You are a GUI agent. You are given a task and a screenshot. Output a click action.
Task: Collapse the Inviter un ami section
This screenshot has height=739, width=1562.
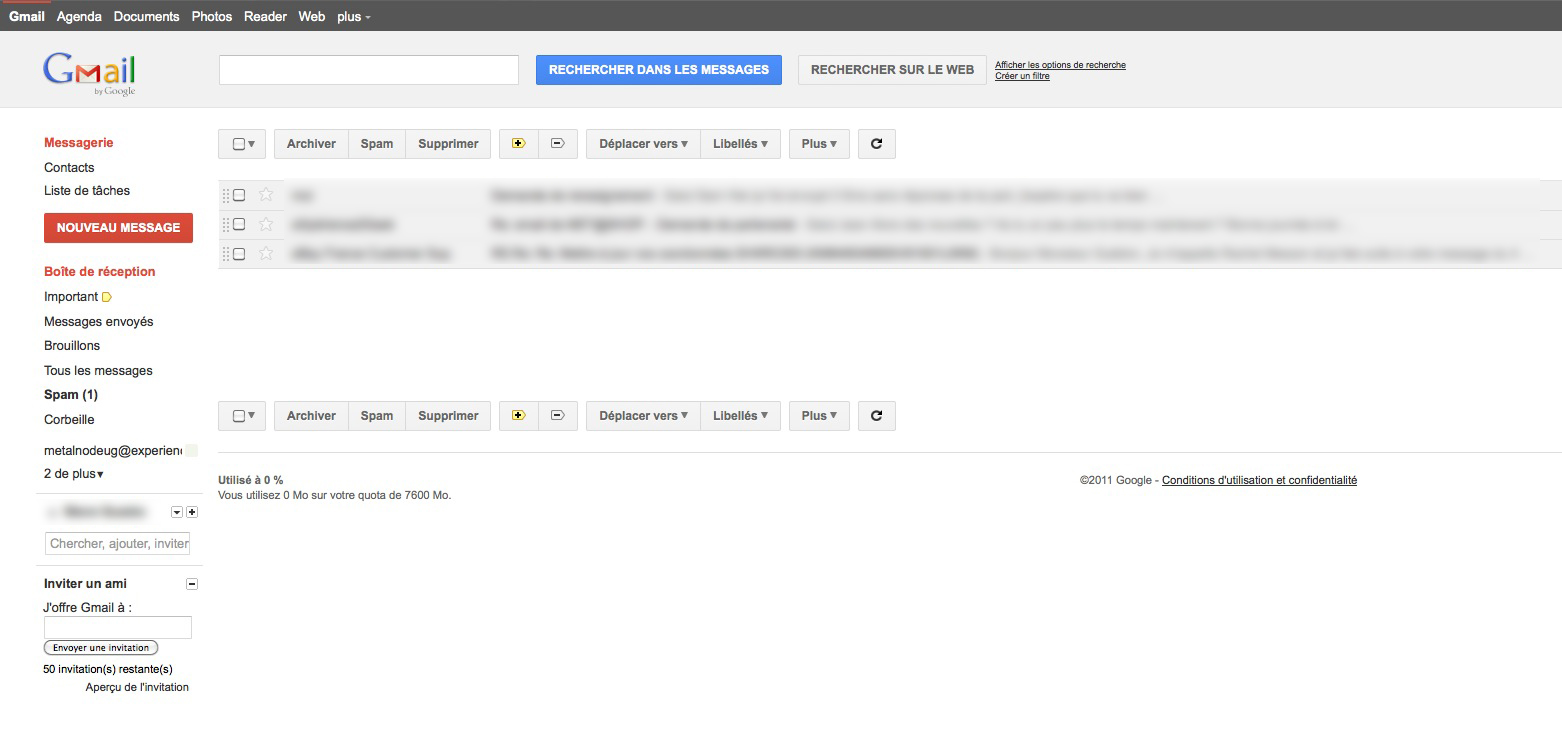(193, 584)
